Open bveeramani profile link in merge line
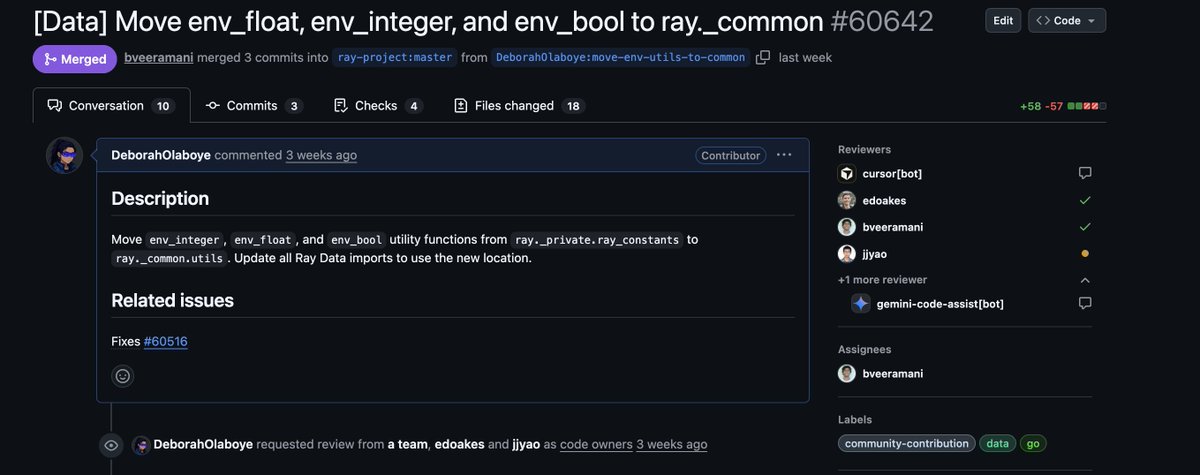The height and width of the screenshot is (475, 1200). pos(160,58)
